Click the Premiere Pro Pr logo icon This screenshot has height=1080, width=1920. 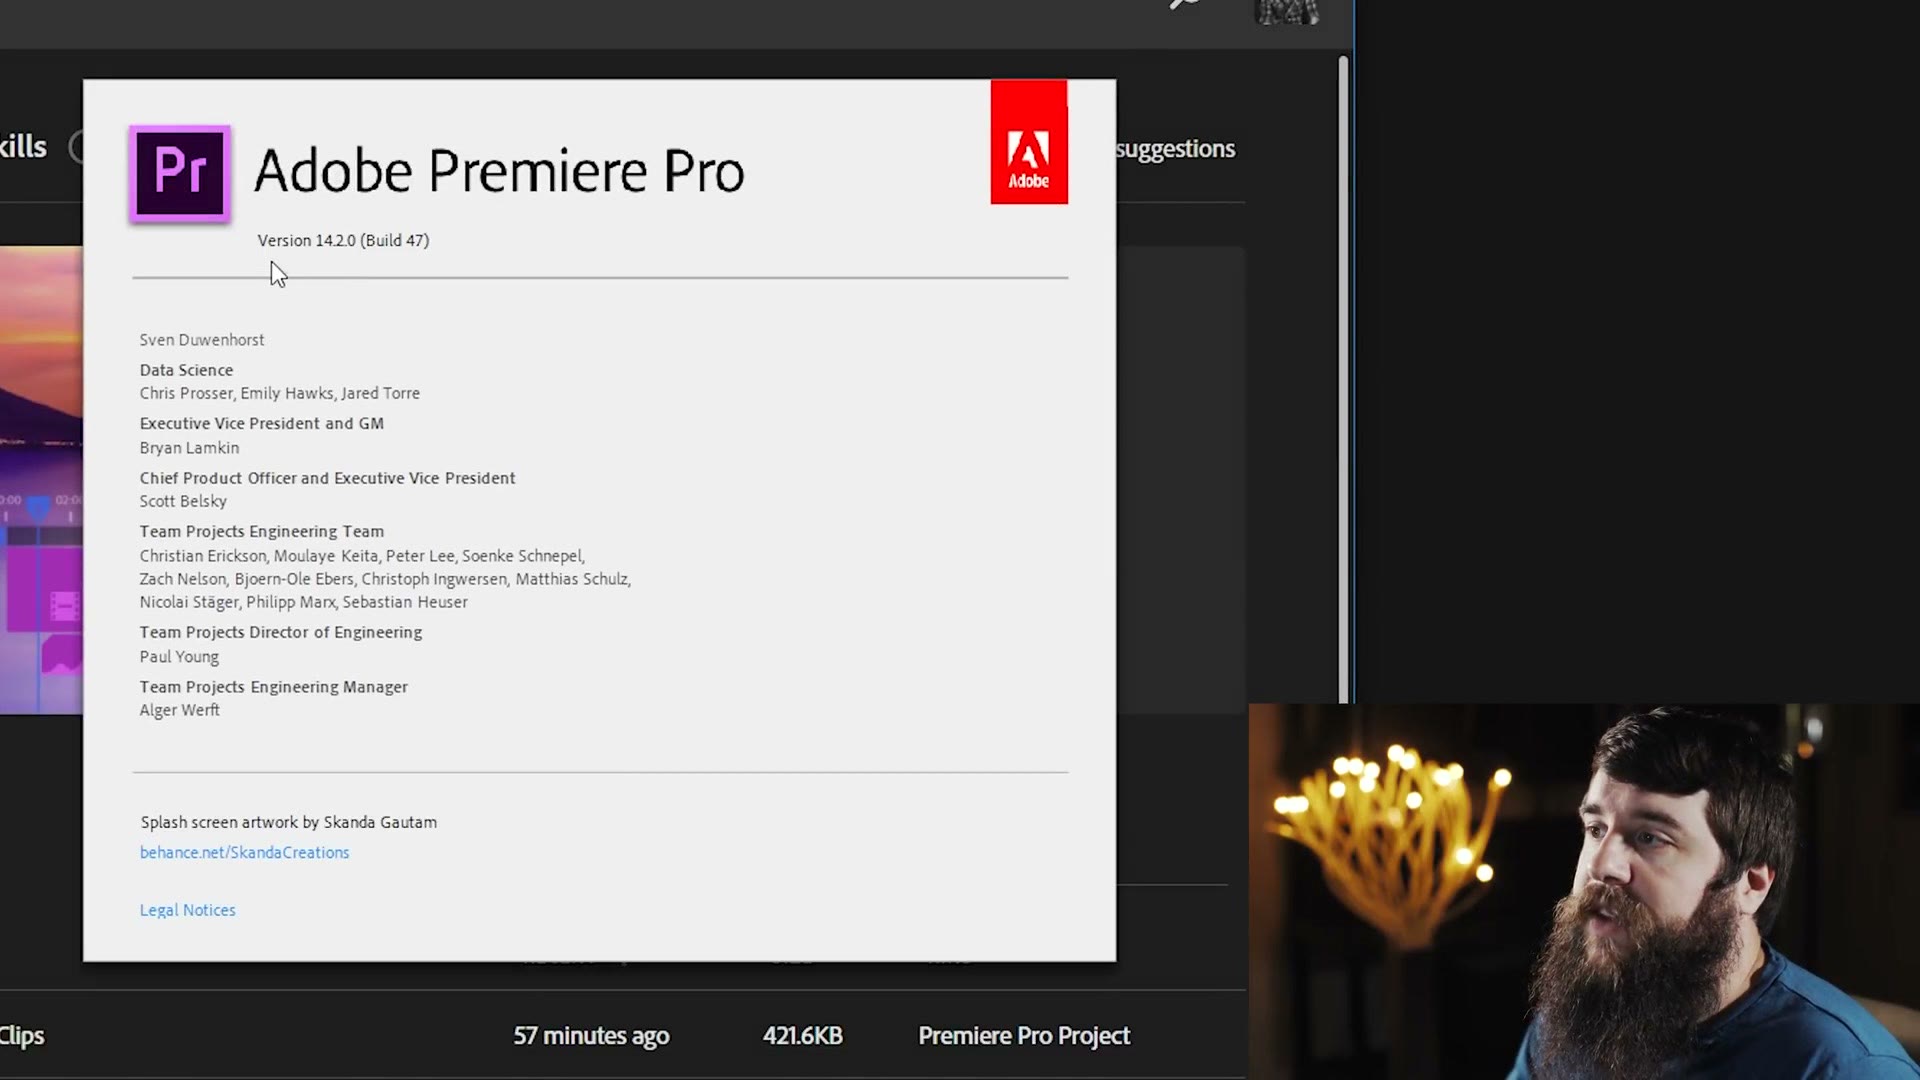180,173
